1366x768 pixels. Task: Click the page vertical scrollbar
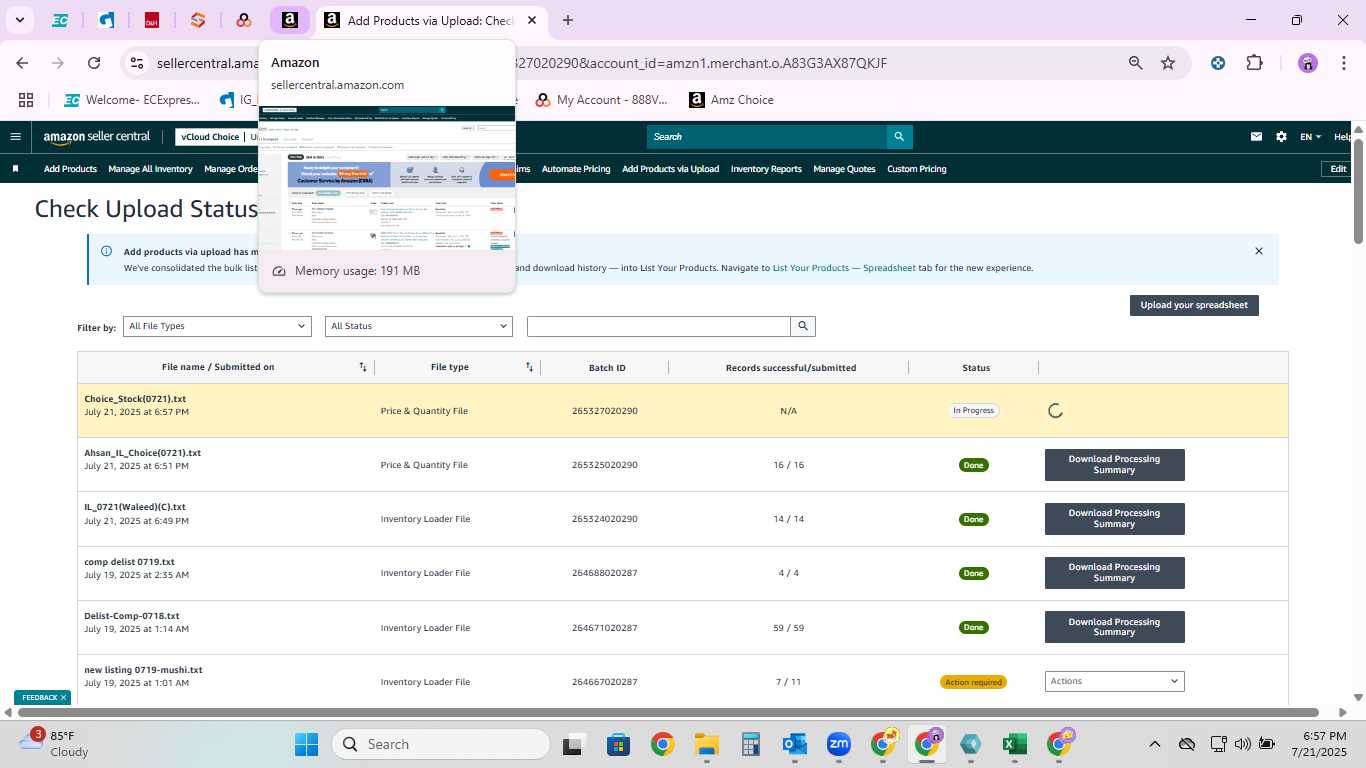(x=1359, y=190)
